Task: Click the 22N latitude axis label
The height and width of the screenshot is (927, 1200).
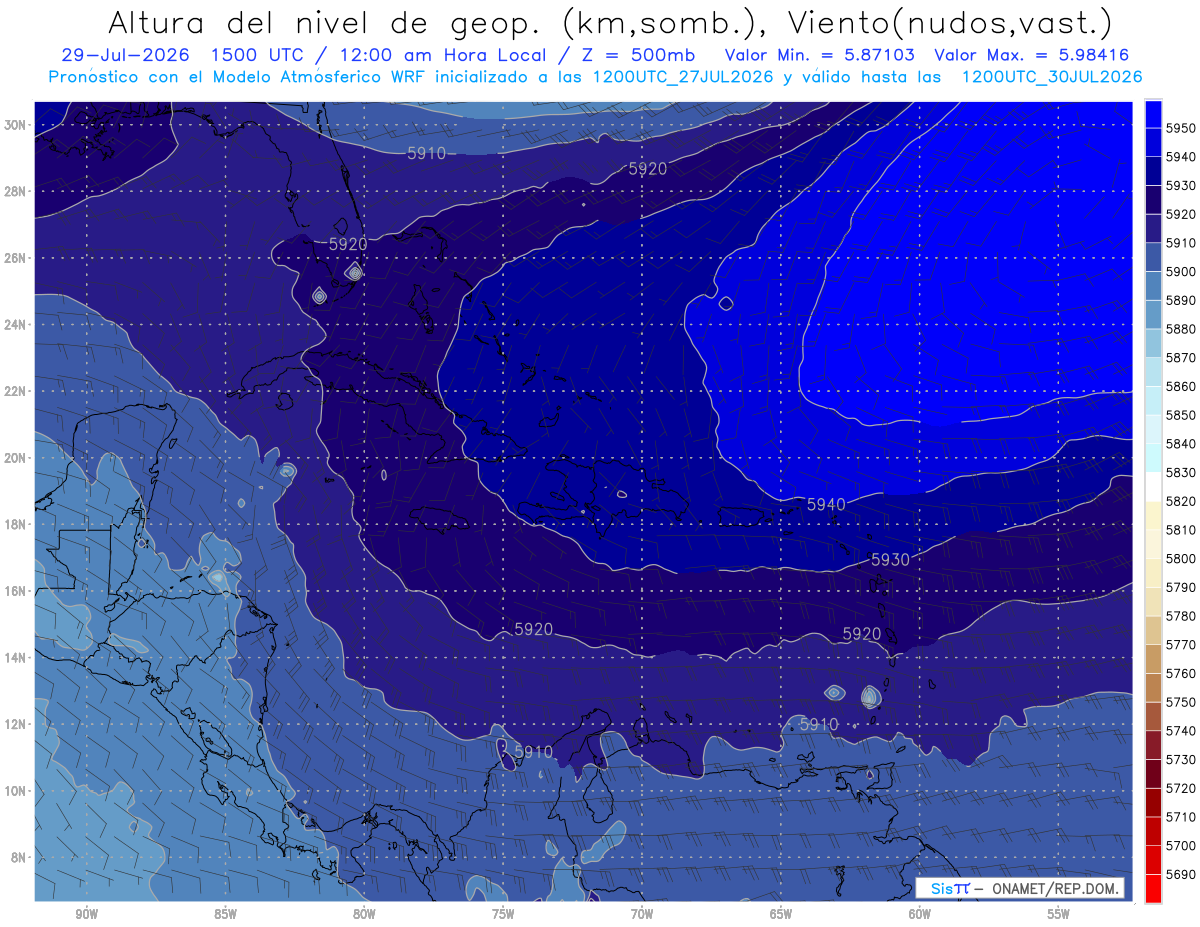Action: coord(17,391)
